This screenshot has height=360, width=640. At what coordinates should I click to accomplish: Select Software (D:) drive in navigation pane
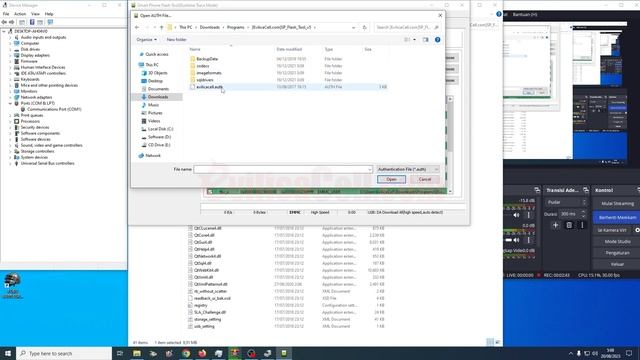click(159, 137)
